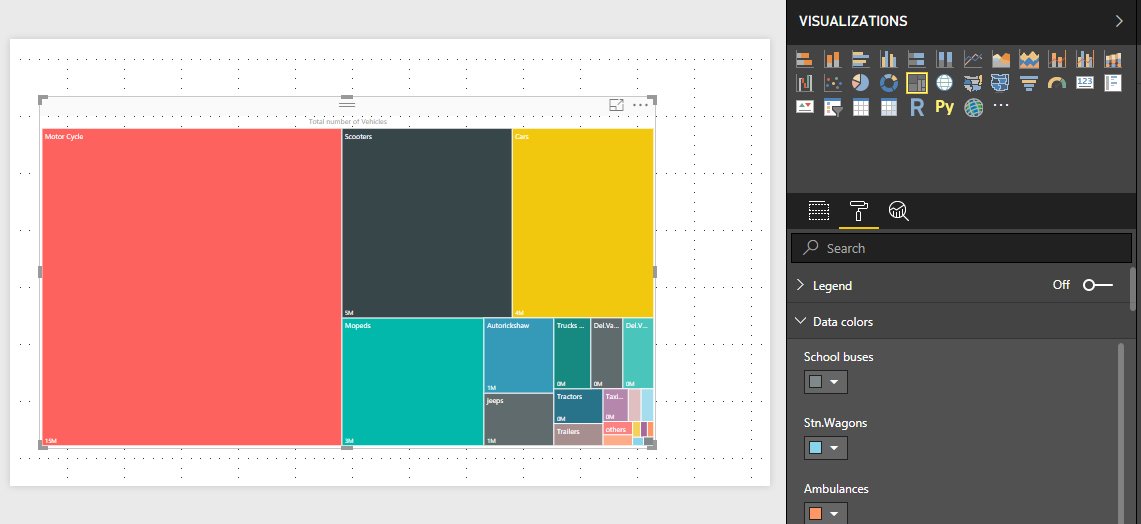Click the others treemap tile

[617, 429]
